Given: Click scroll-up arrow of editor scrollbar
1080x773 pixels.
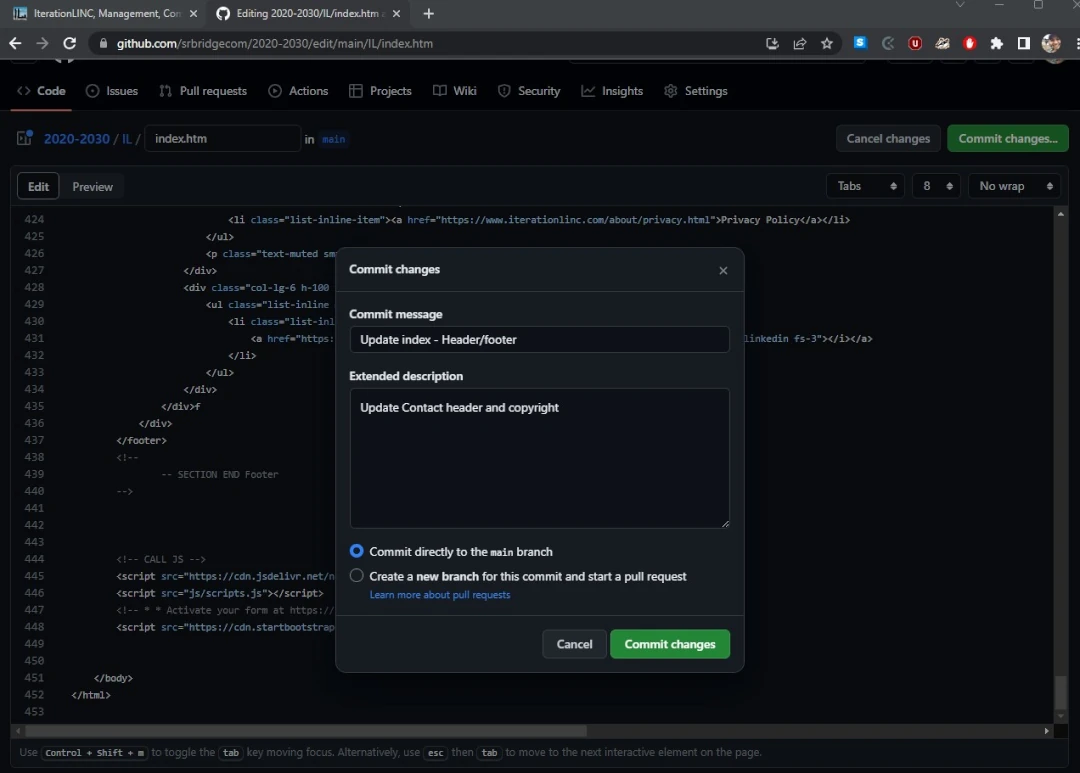Looking at the screenshot, I should point(1061,214).
